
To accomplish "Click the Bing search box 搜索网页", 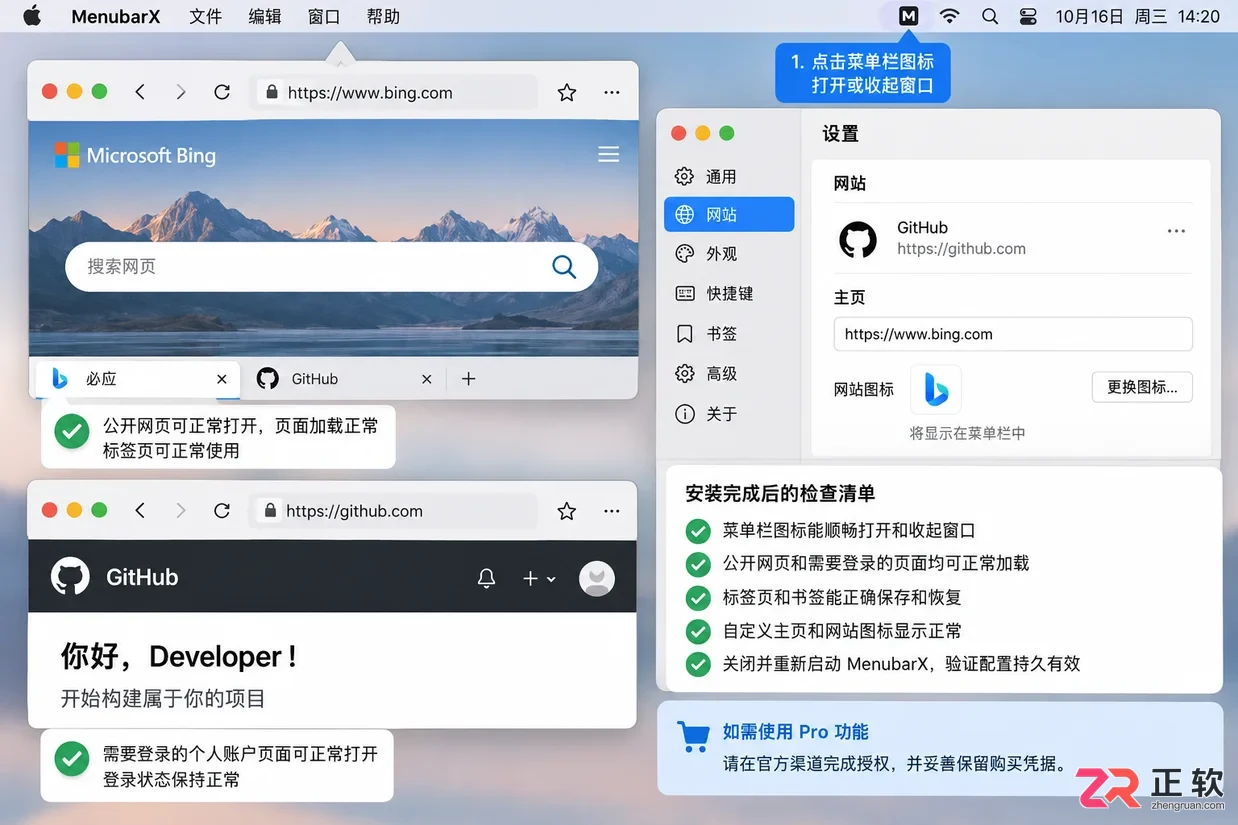I will point(331,267).
